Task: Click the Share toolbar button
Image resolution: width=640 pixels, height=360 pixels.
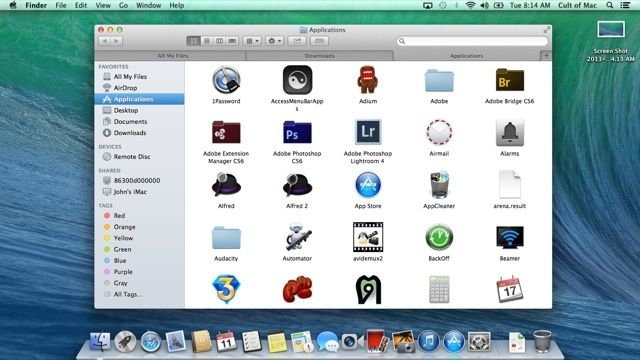Action: coord(297,41)
